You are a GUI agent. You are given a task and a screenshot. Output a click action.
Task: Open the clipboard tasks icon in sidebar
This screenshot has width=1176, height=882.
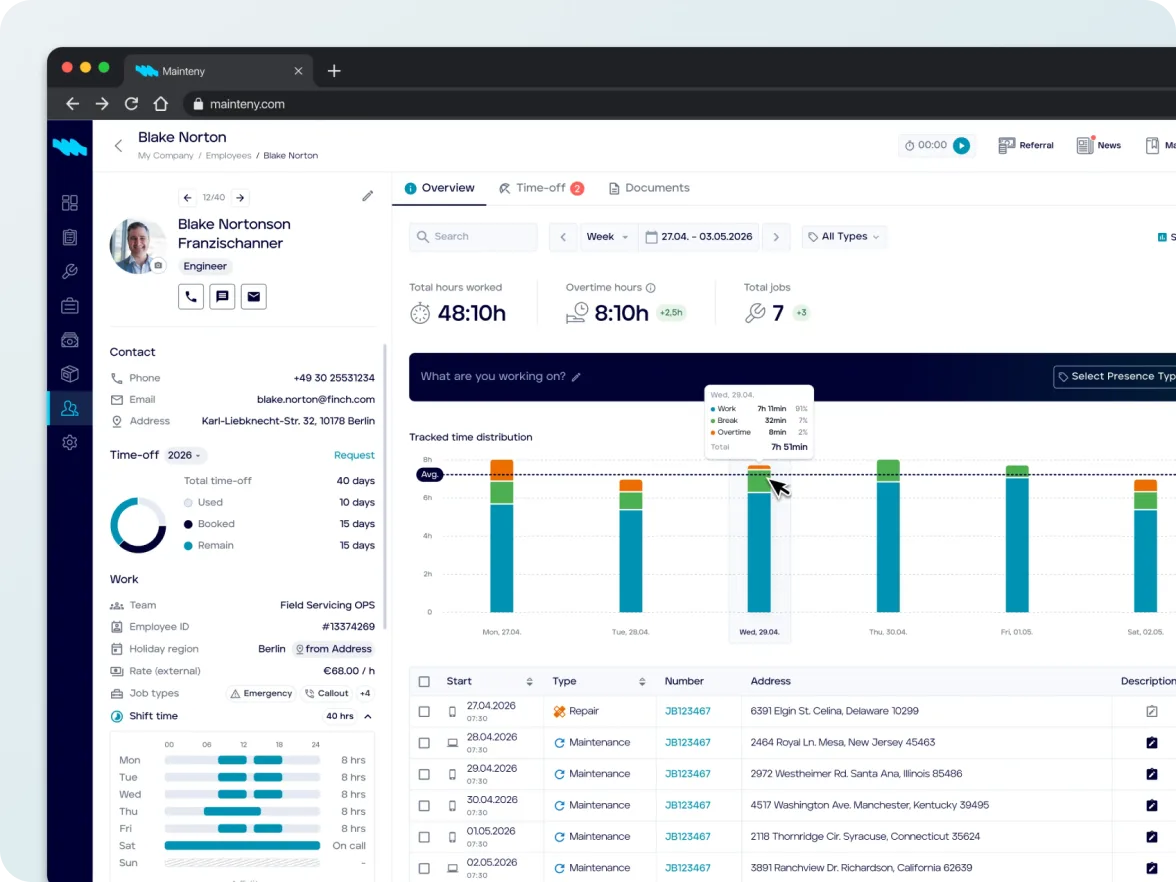point(70,237)
